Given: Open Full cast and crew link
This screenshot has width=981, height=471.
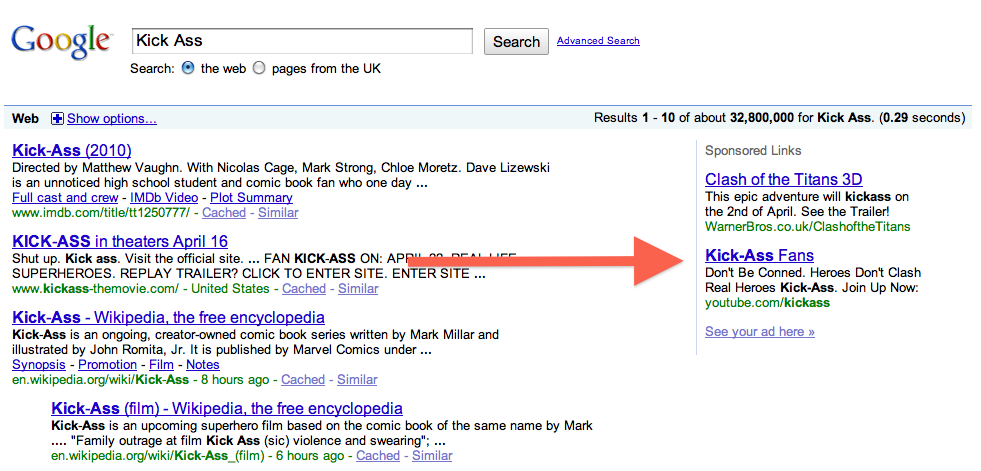Looking at the screenshot, I should pyautogui.click(x=65, y=198).
